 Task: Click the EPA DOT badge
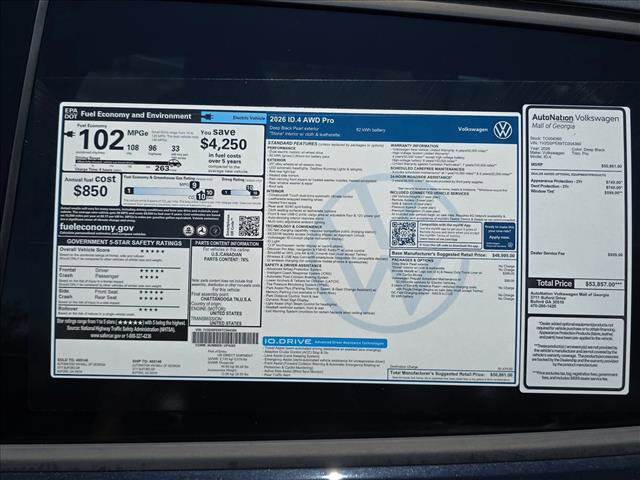click(x=71, y=113)
